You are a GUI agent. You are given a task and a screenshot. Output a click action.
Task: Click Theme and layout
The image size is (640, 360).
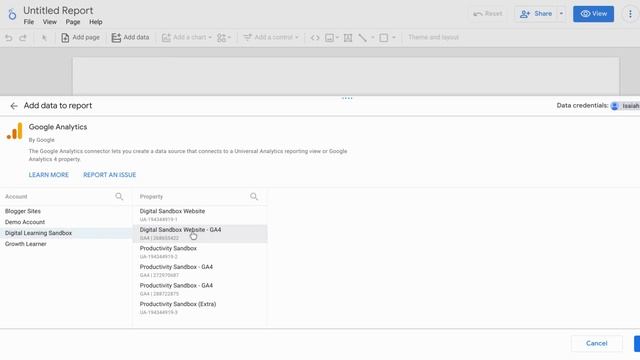(433, 38)
